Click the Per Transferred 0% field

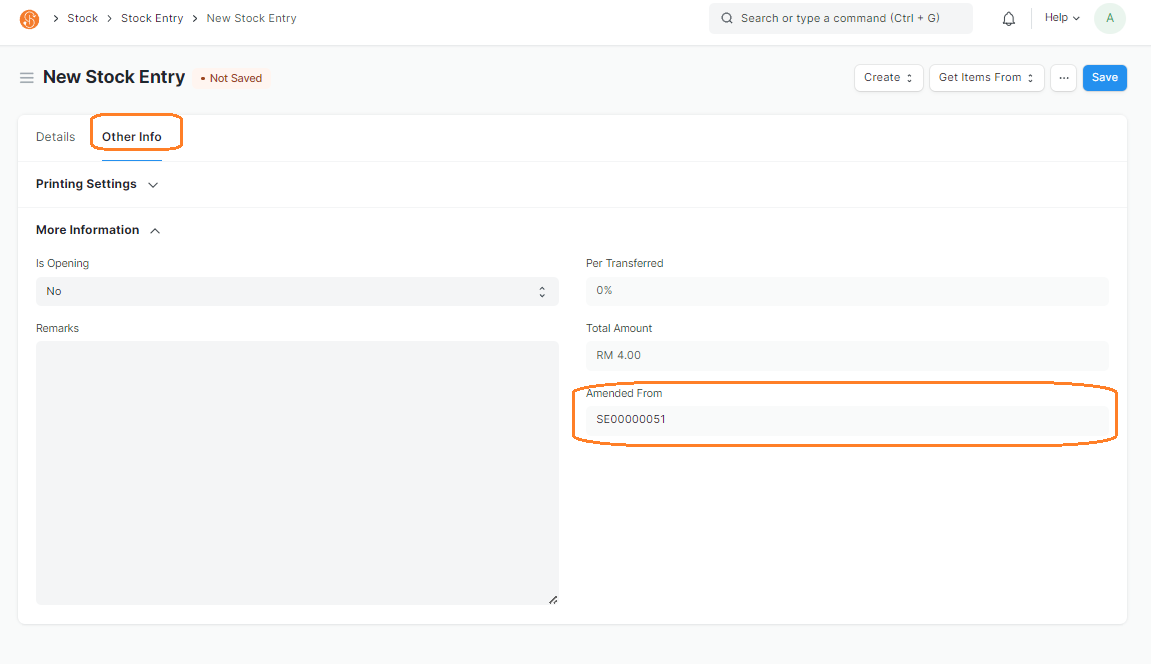847,291
